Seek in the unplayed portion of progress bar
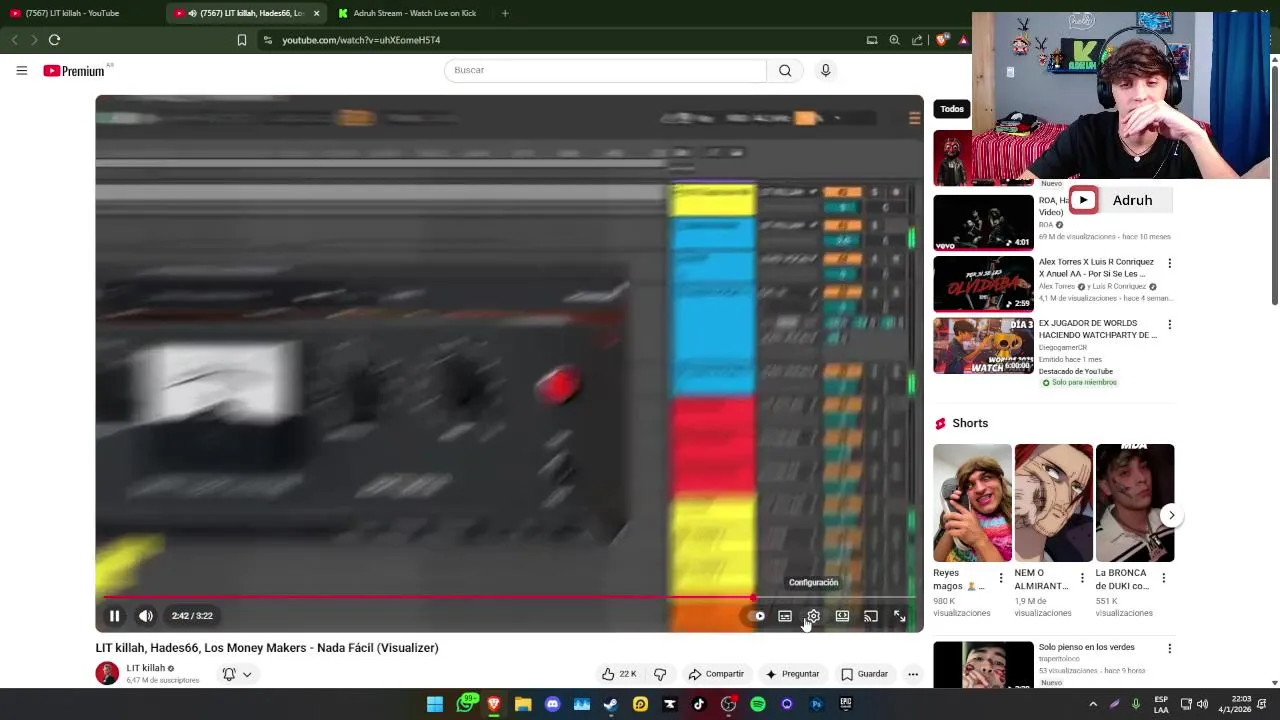 coord(835,597)
